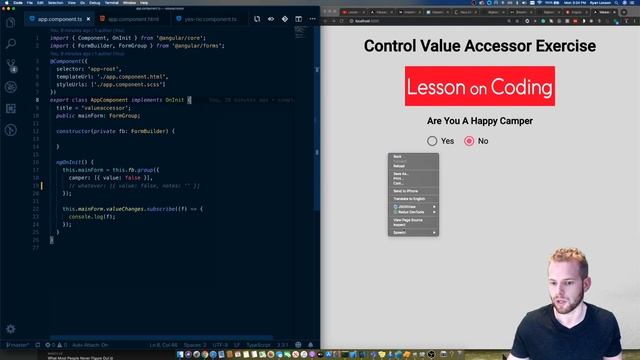Click the Apple menu icon

pyautogui.click(x=6, y=3)
